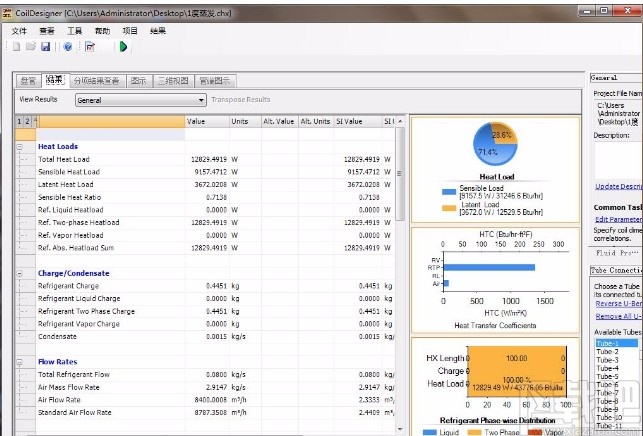Click outline level 1 button
The width and height of the screenshot is (643, 436).
pos(19,121)
